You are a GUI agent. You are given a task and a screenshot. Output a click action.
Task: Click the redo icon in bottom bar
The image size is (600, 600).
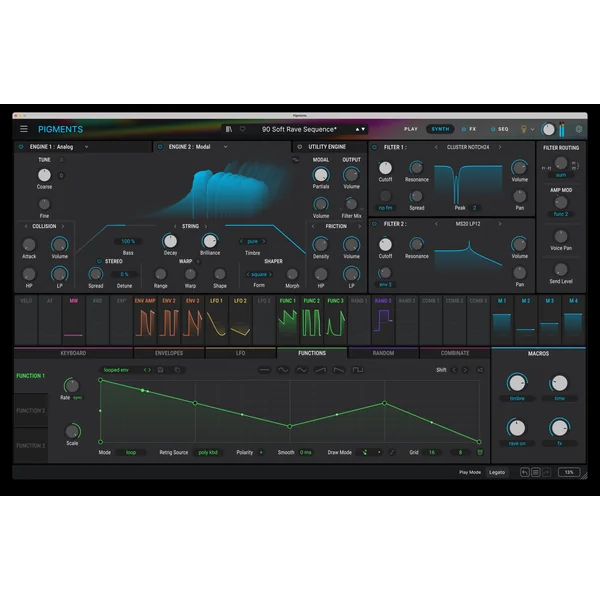(x=546, y=472)
